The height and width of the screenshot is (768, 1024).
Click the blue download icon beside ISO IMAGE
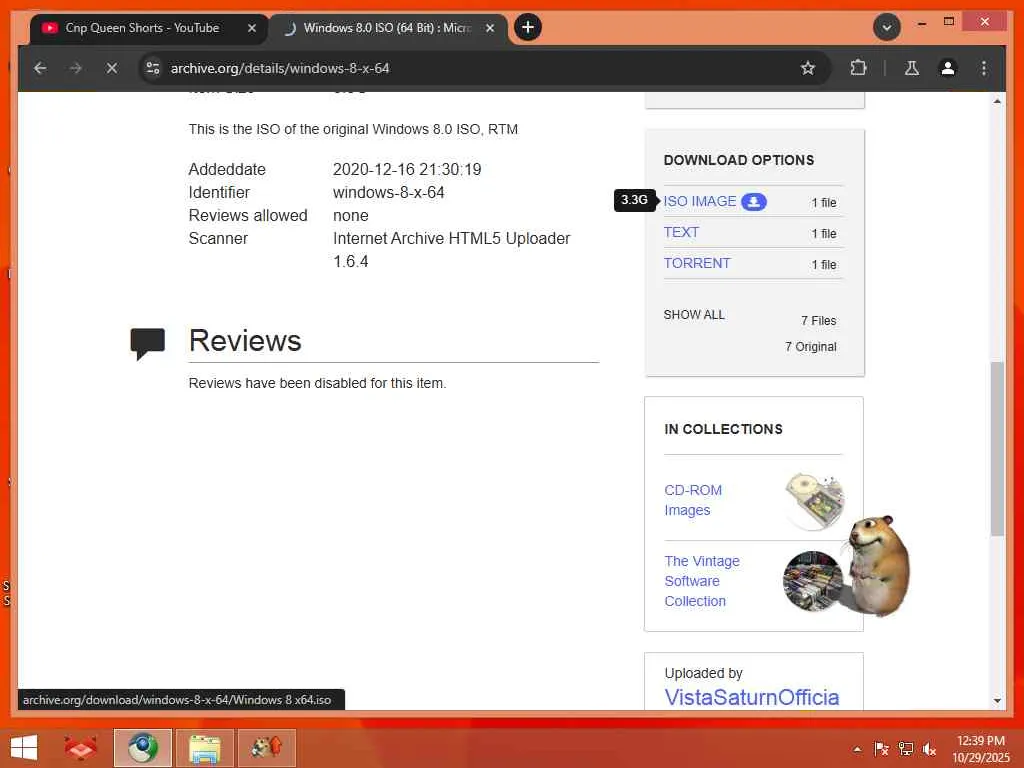pos(754,202)
